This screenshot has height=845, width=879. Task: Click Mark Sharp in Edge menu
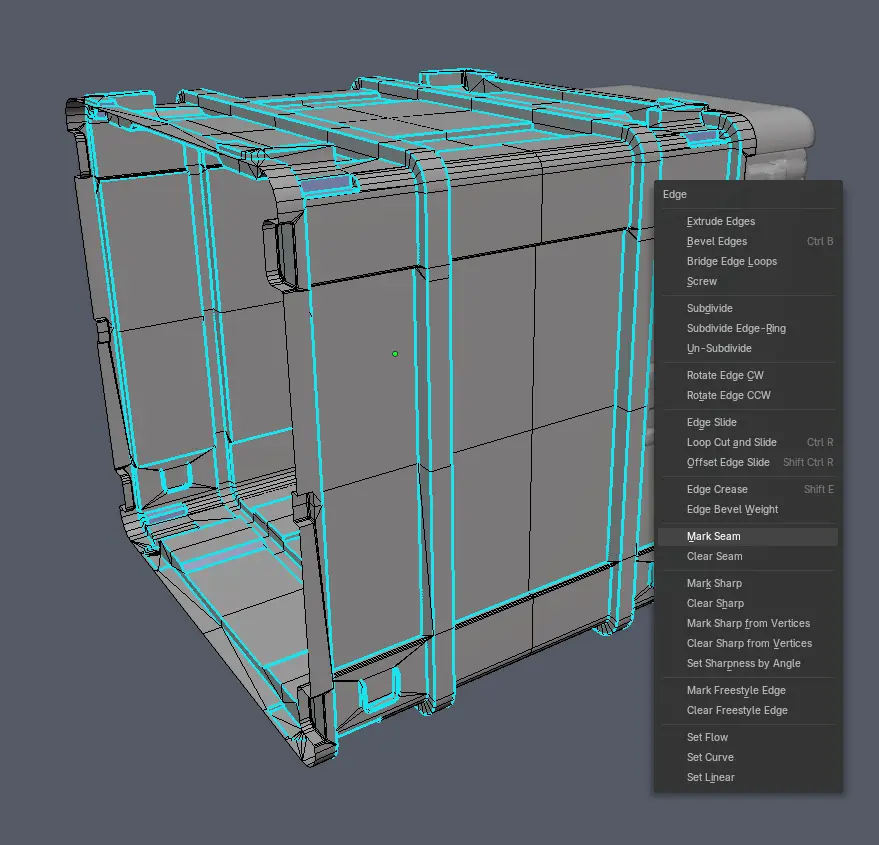[714, 583]
